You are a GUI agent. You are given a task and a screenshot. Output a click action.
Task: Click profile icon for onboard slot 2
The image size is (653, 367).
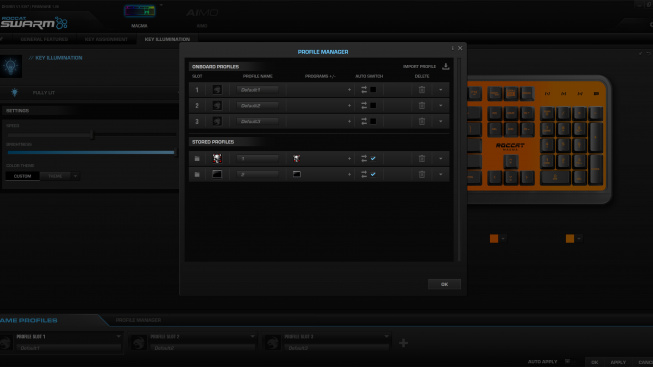217,105
